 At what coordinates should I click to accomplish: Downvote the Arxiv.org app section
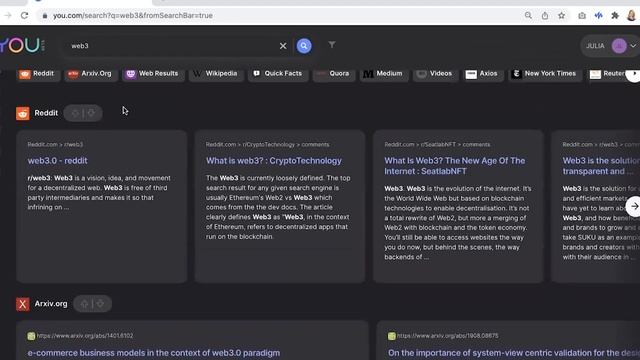tap(100, 304)
